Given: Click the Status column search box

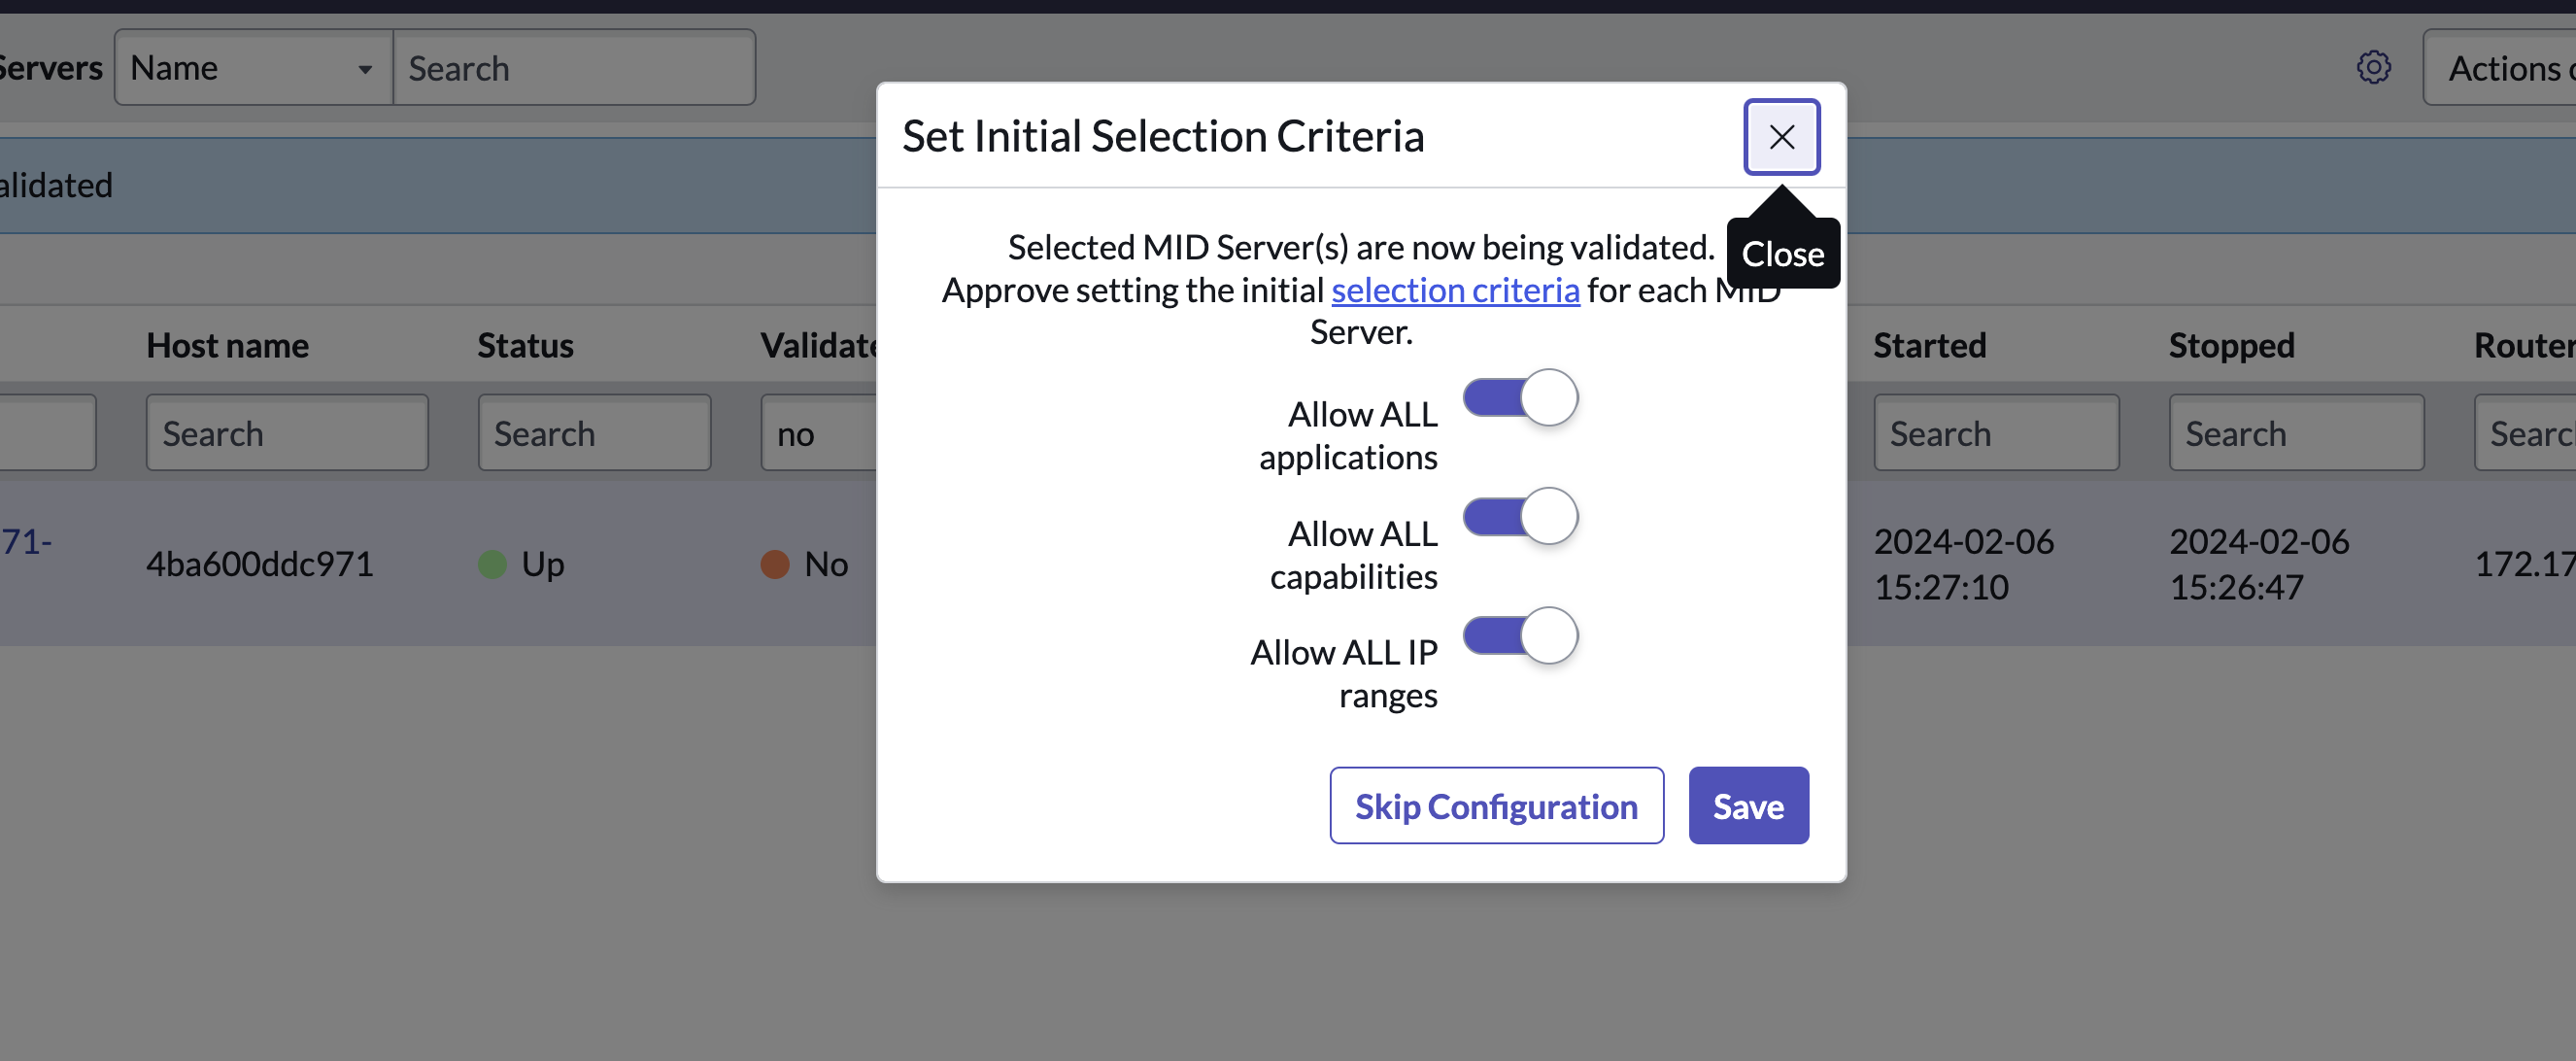Looking at the screenshot, I should pyautogui.click(x=594, y=433).
